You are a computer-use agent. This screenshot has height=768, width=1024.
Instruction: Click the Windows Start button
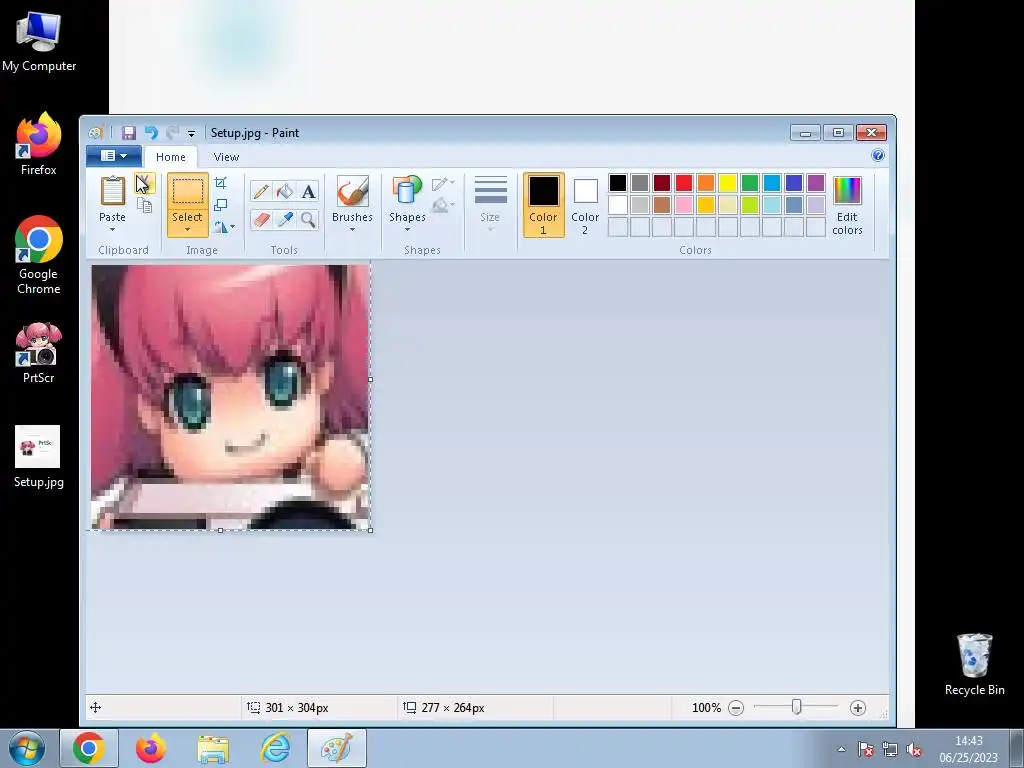point(27,748)
